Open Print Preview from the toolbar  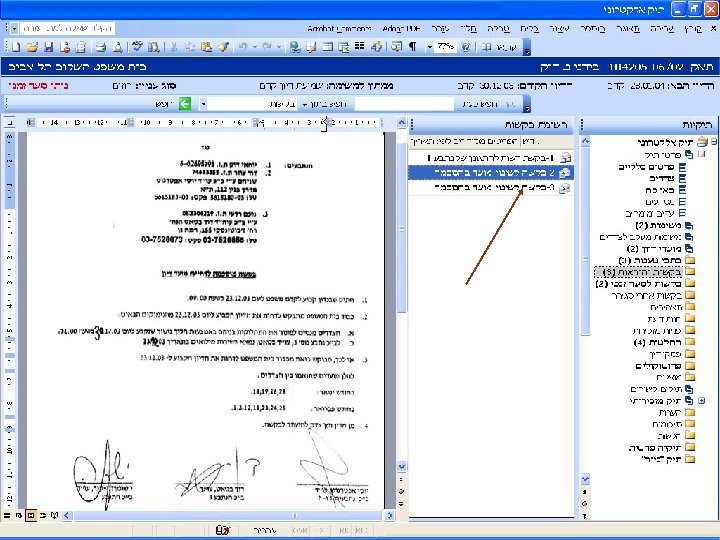[118, 47]
